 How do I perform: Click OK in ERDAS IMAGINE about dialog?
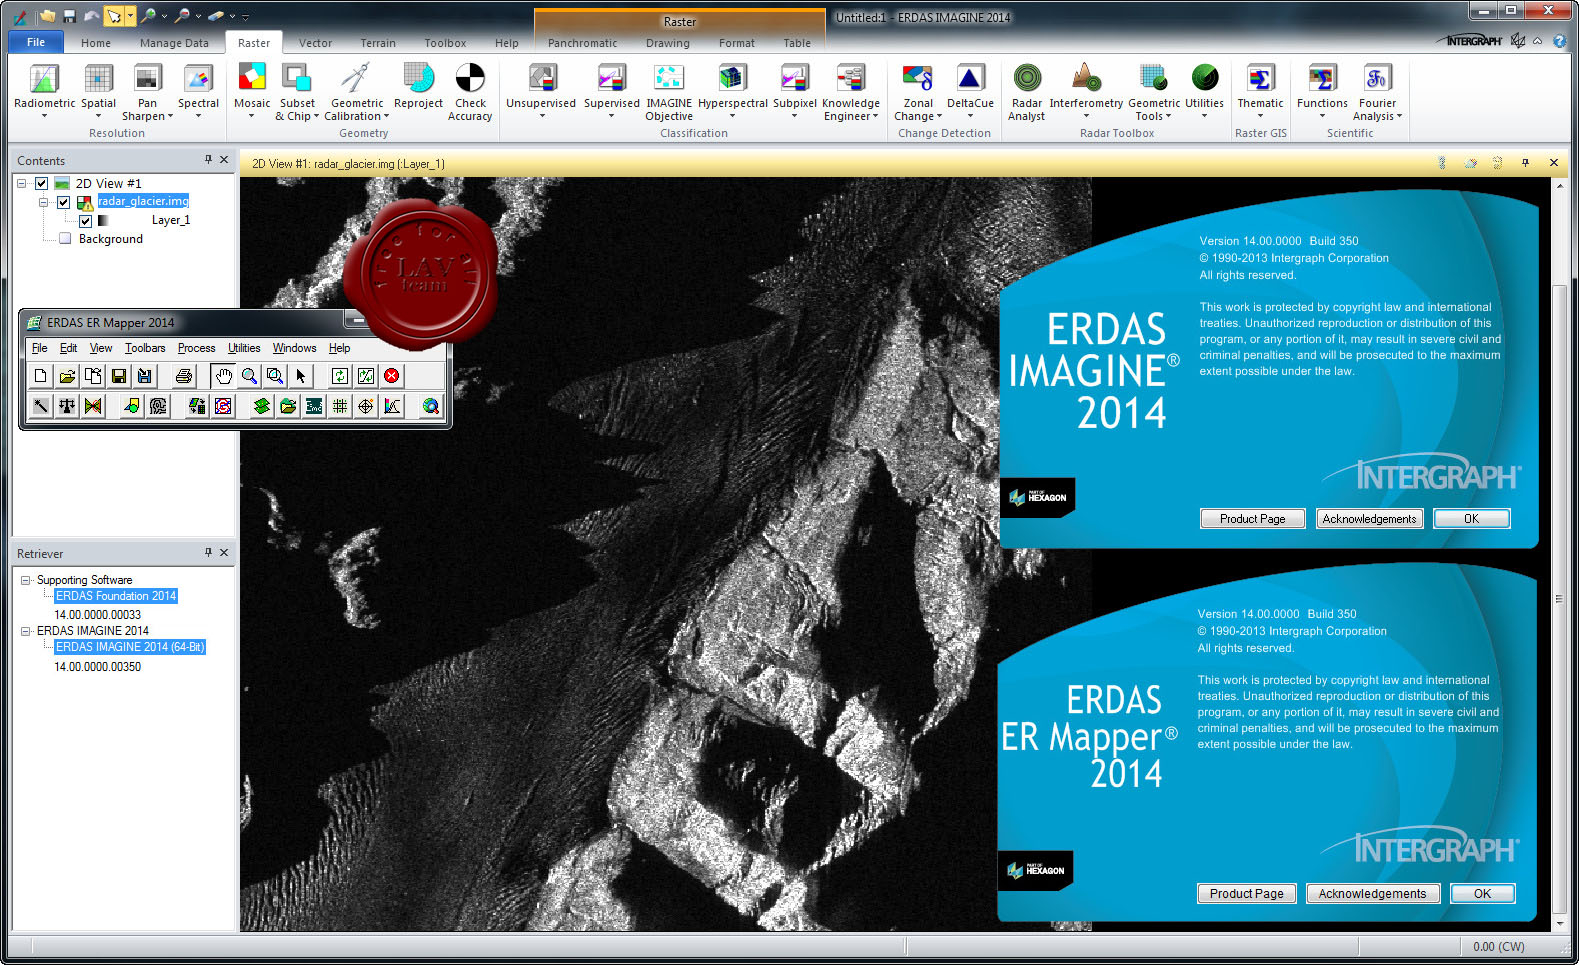coord(1471,518)
